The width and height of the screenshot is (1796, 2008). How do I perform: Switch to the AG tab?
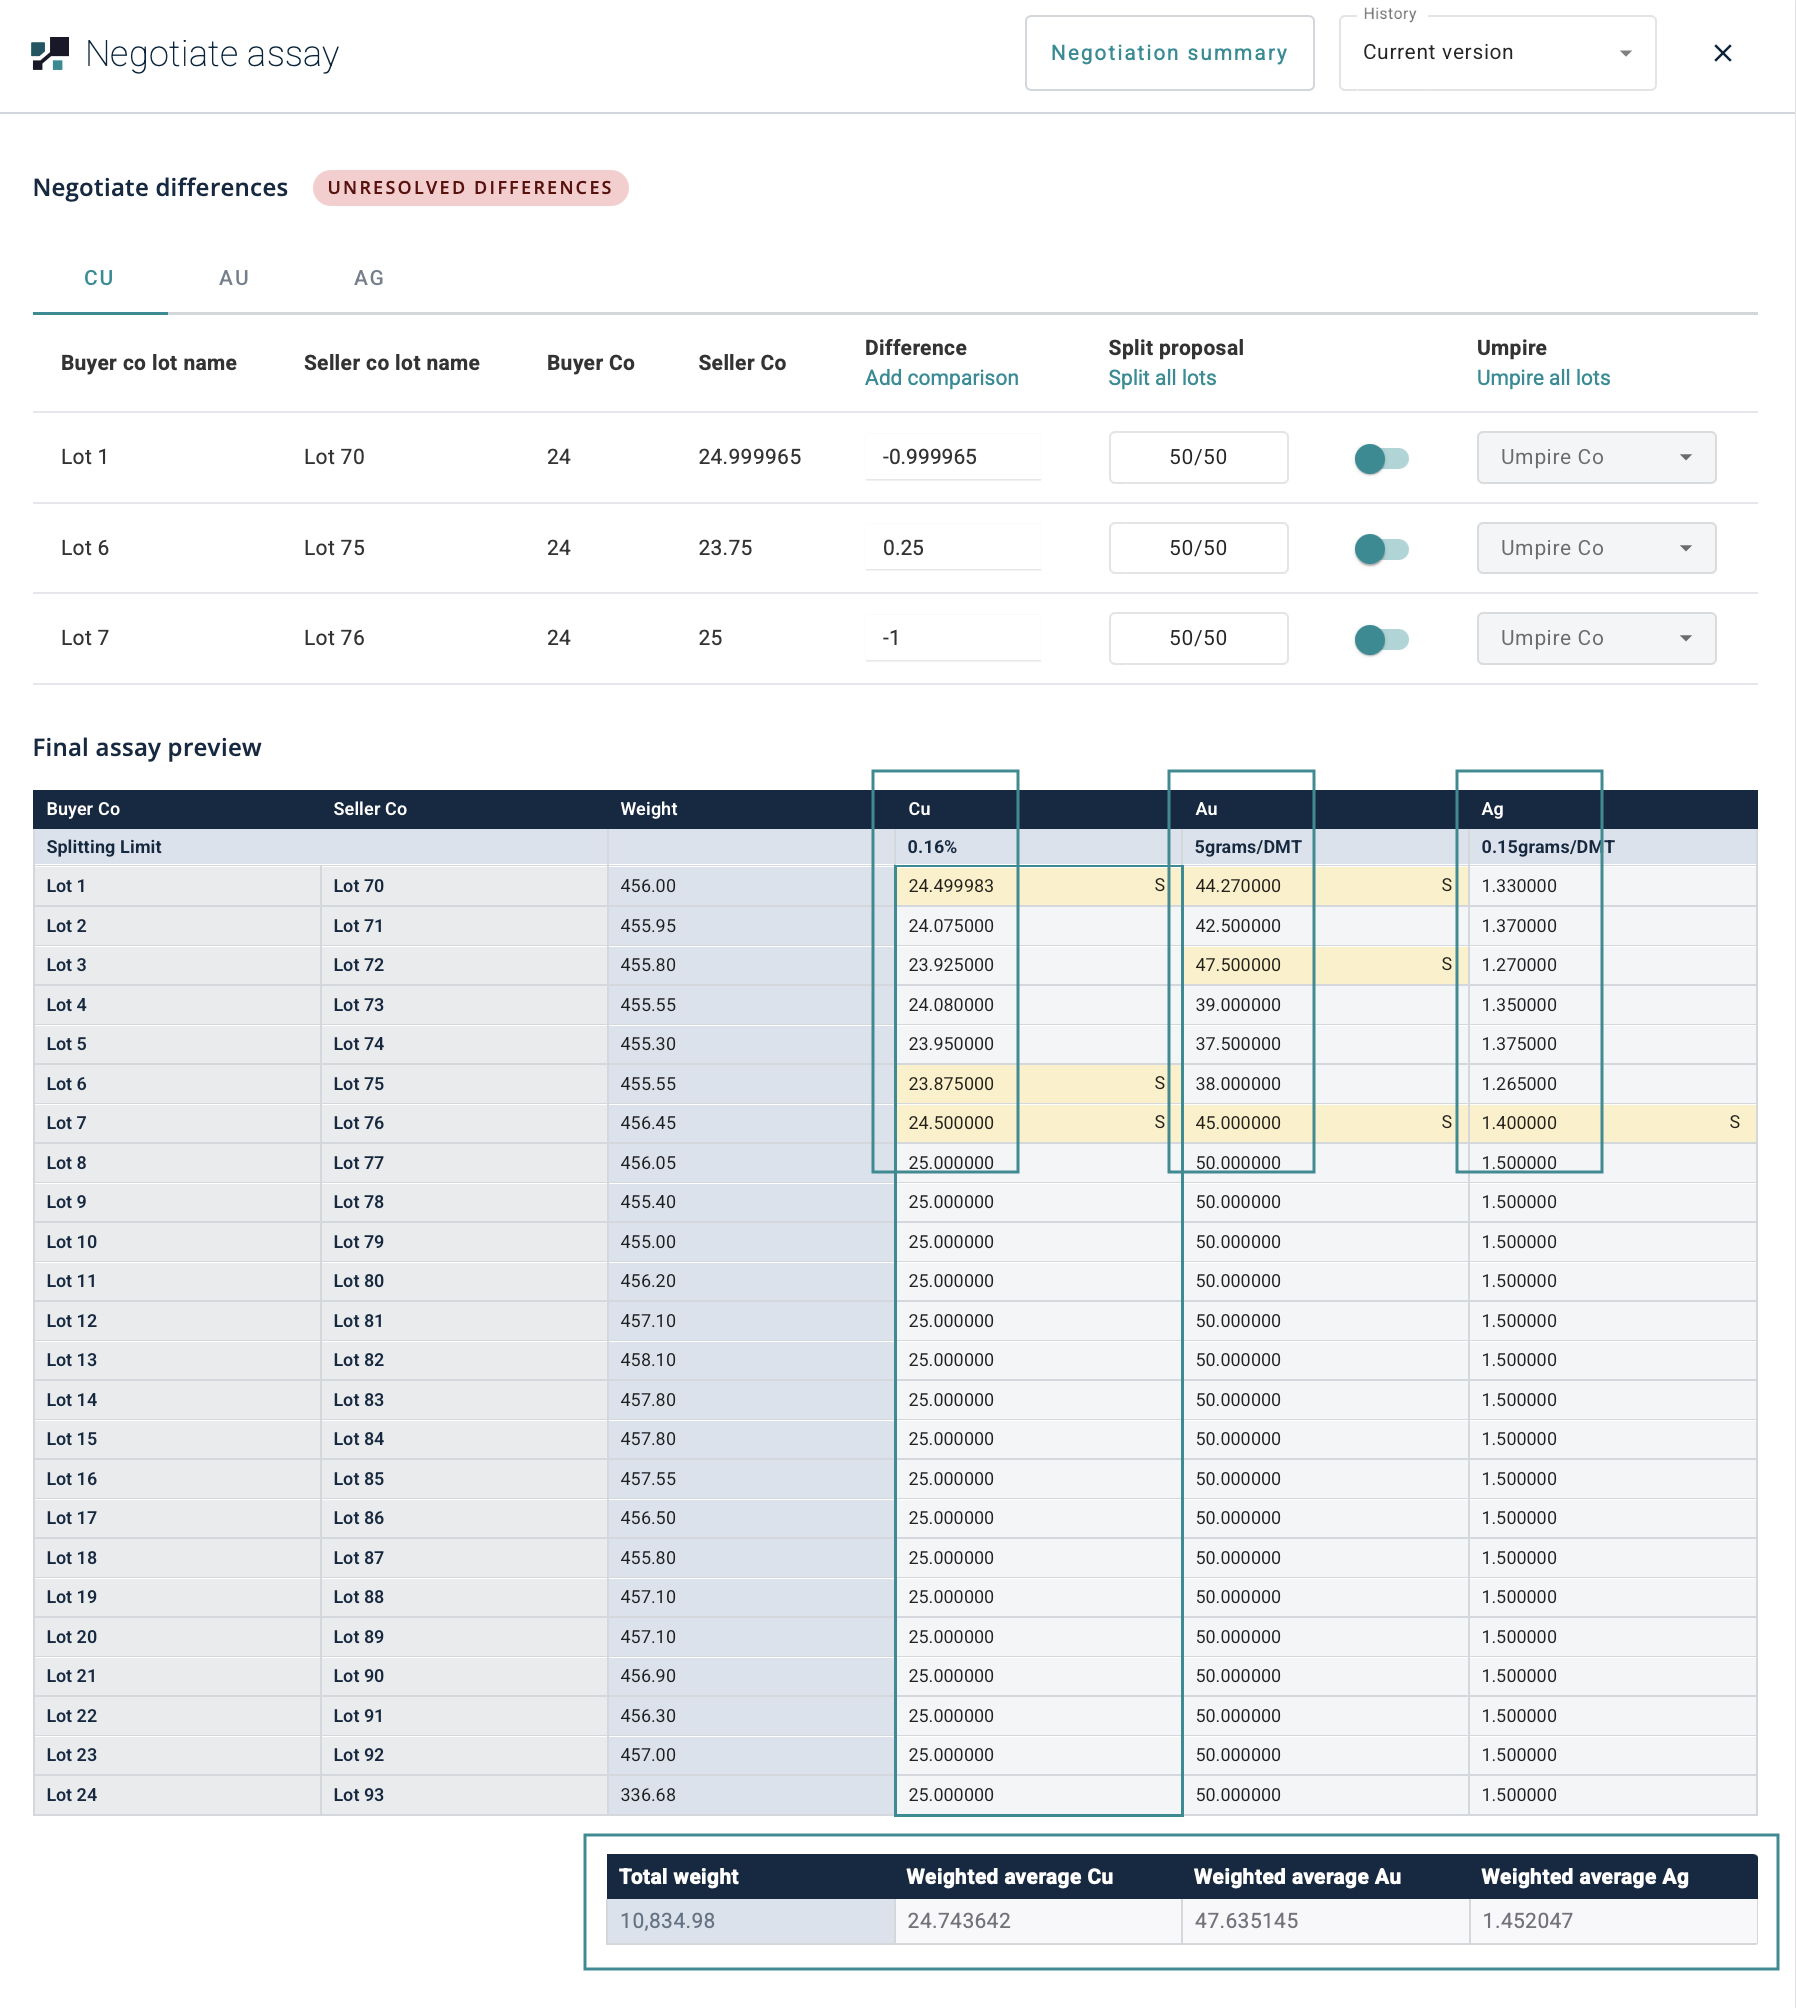[369, 278]
